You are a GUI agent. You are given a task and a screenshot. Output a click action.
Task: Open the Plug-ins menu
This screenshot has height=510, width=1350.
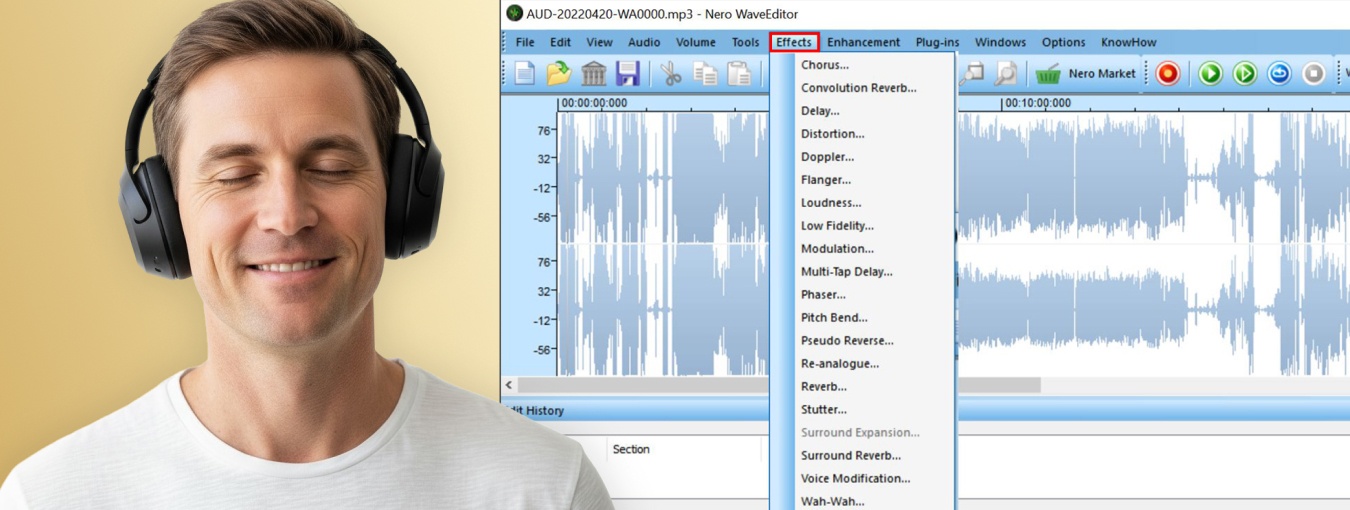(x=937, y=42)
